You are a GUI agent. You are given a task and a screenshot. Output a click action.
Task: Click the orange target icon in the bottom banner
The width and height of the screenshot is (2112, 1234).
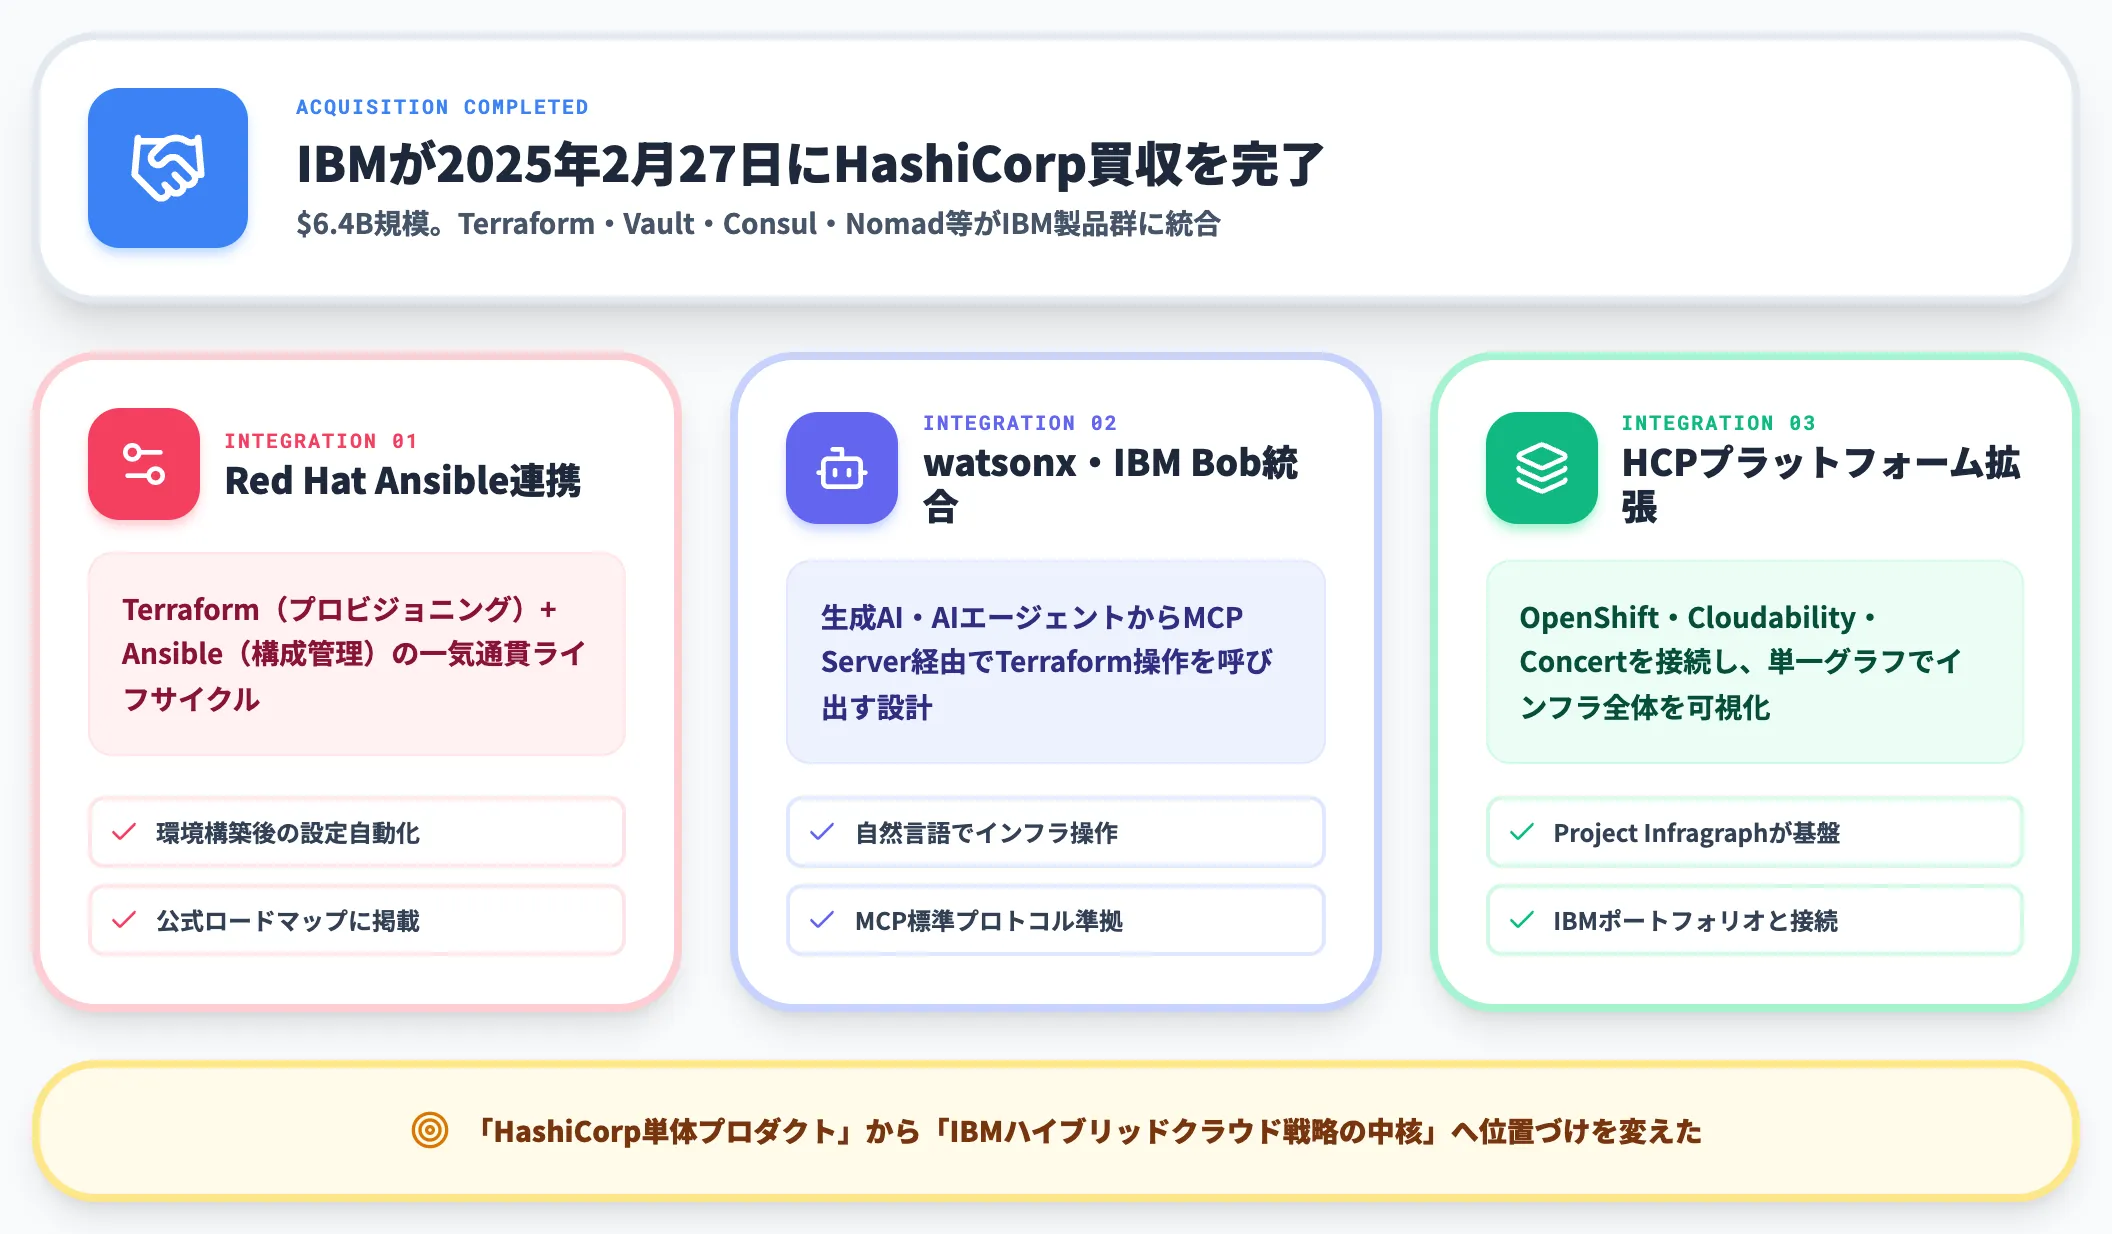430,1131
